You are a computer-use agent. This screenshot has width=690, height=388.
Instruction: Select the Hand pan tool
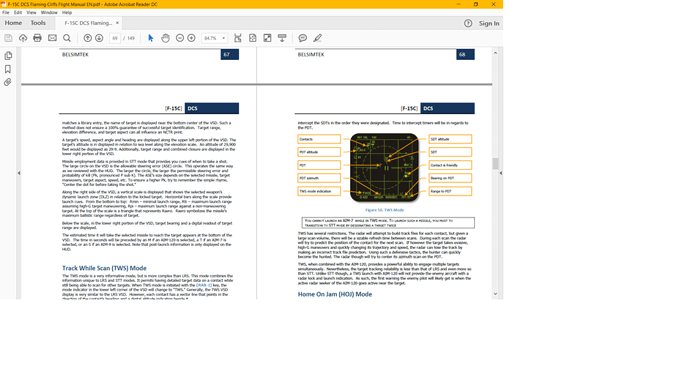pos(165,38)
